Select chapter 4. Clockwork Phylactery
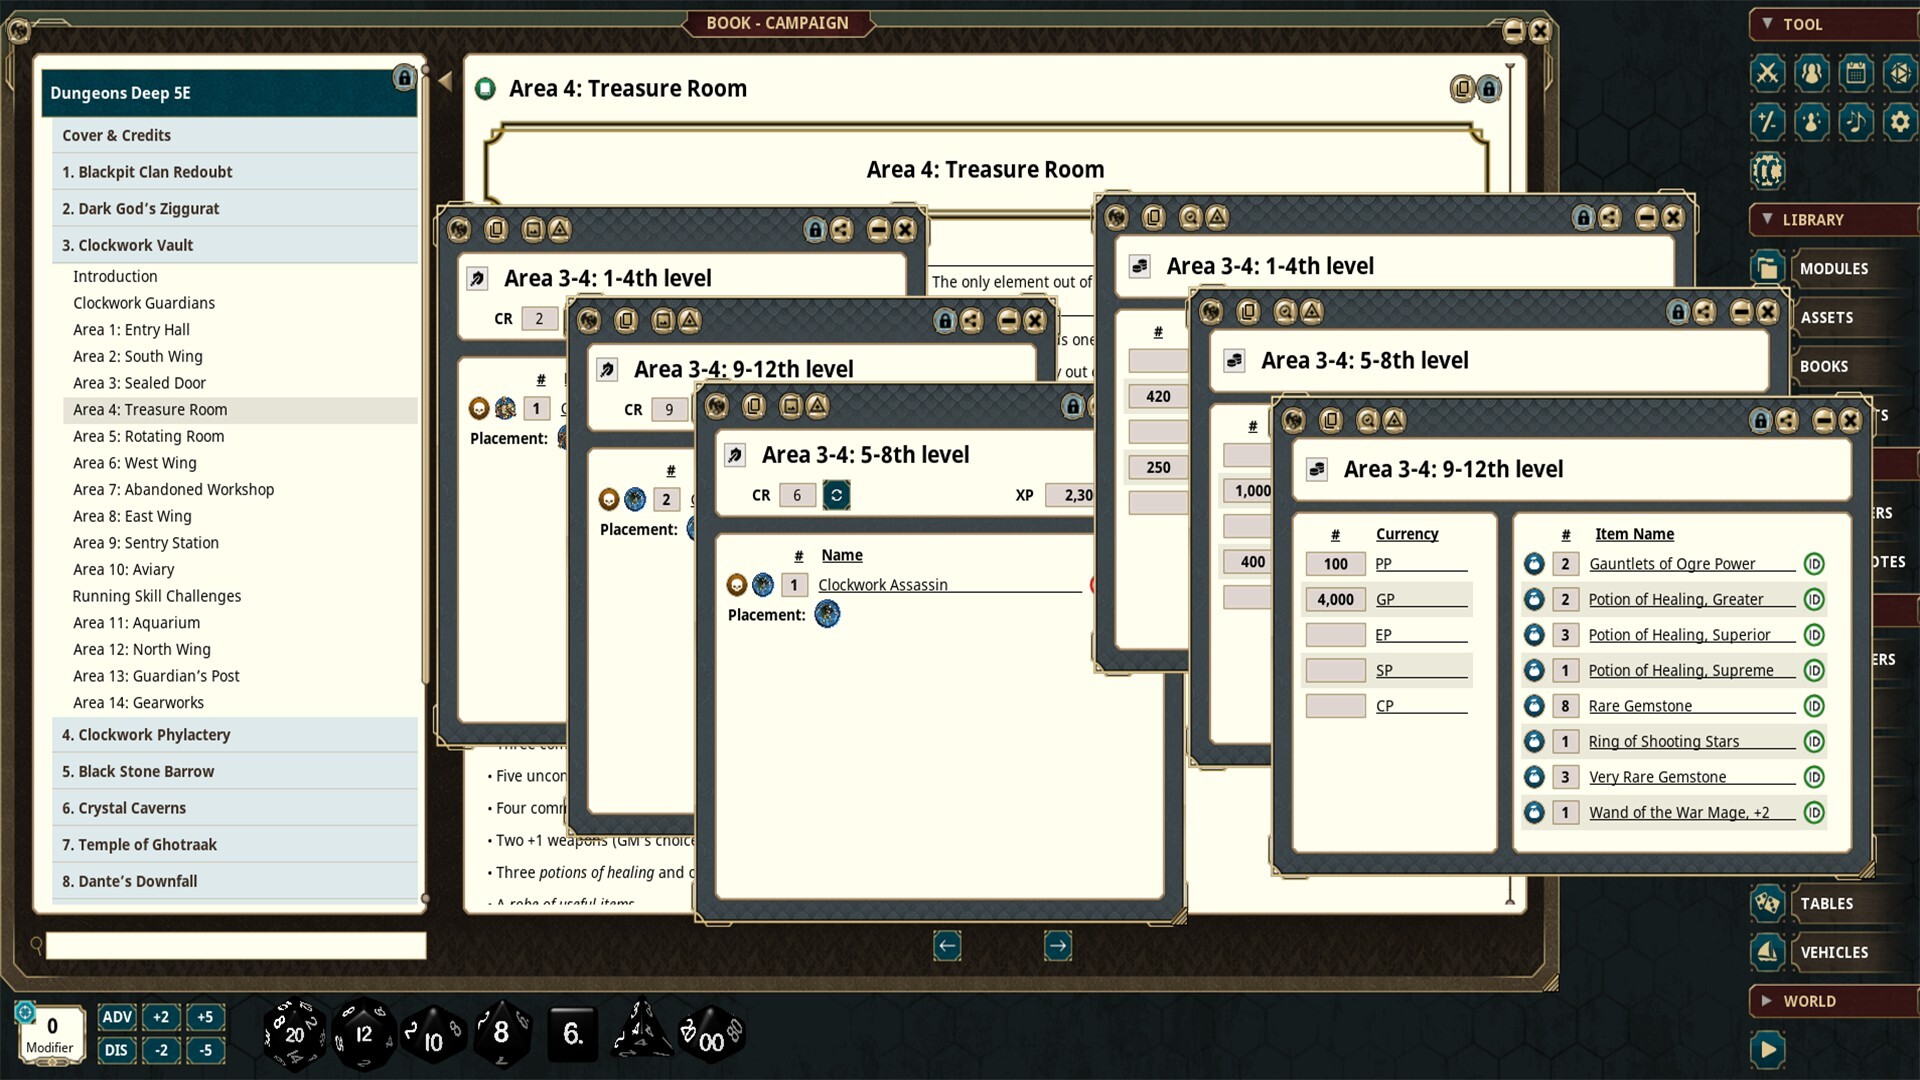The width and height of the screenshot is (1920, 1080). tap(146, 734)
